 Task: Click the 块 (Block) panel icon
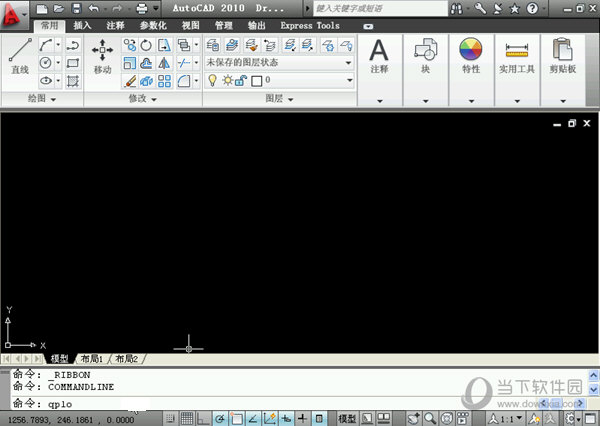click(424, 56)
